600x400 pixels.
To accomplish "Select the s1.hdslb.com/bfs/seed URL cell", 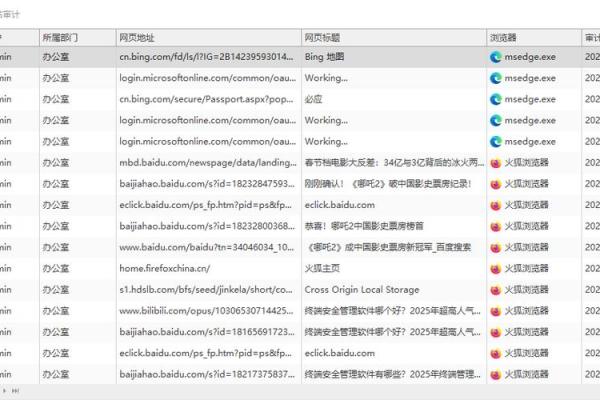I will pyautogui.click(x=209, y=290).
